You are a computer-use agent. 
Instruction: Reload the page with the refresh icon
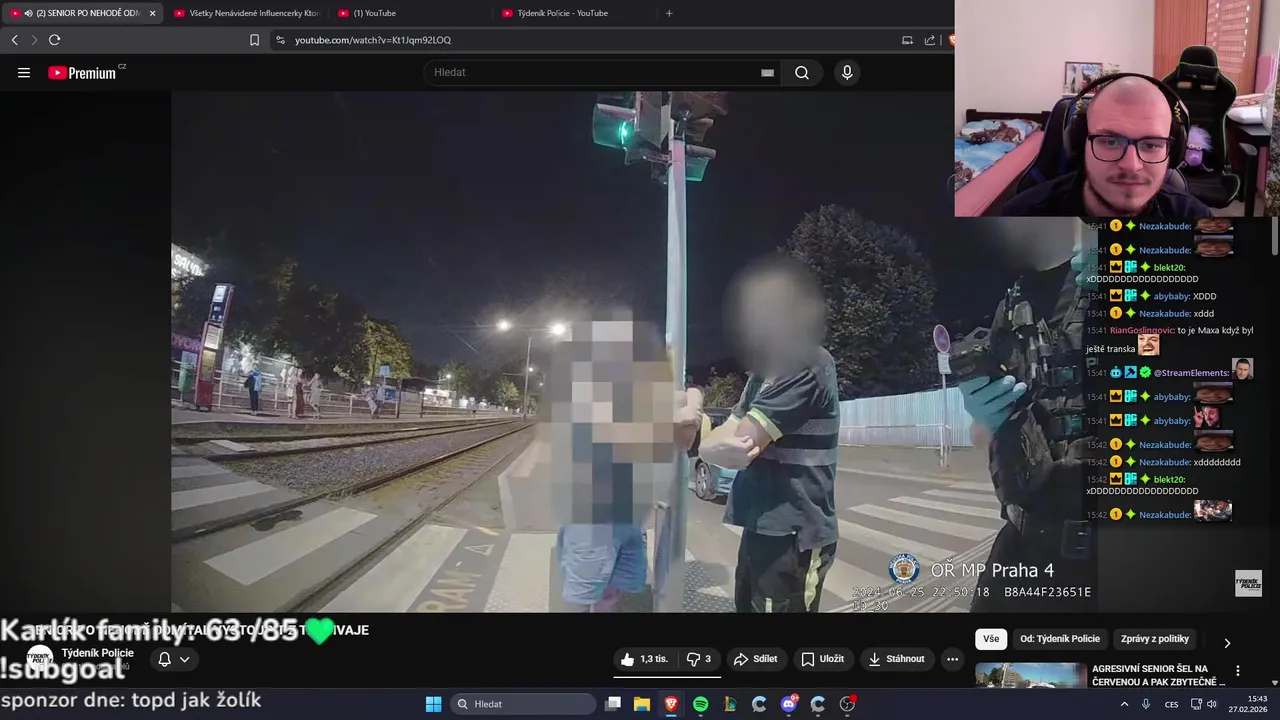coord(54,40)
